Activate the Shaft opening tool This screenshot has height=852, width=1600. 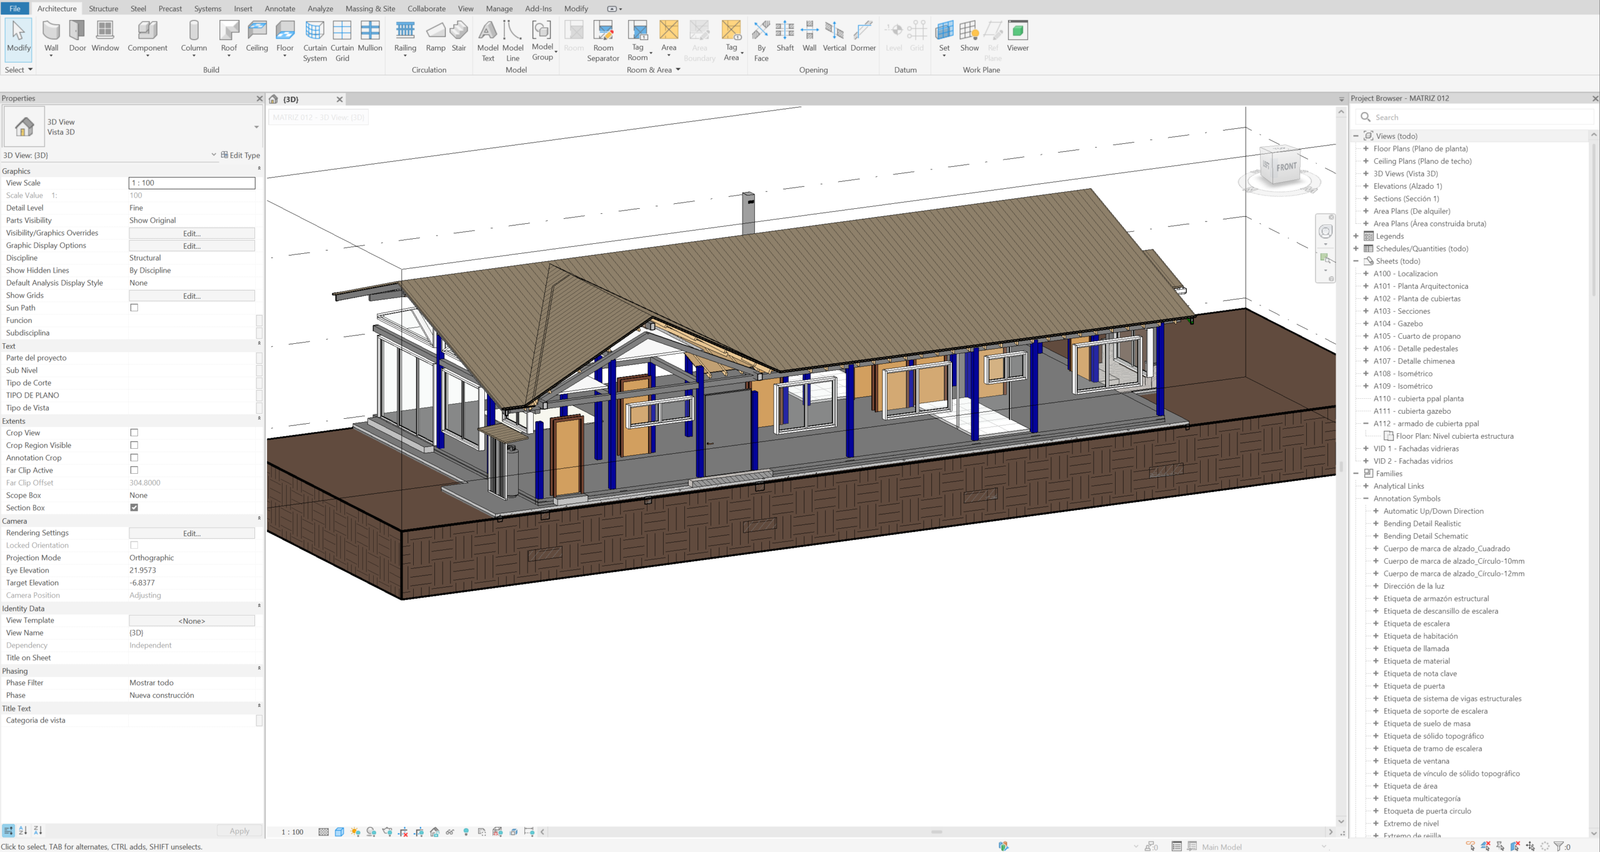(x=785, y=36)
